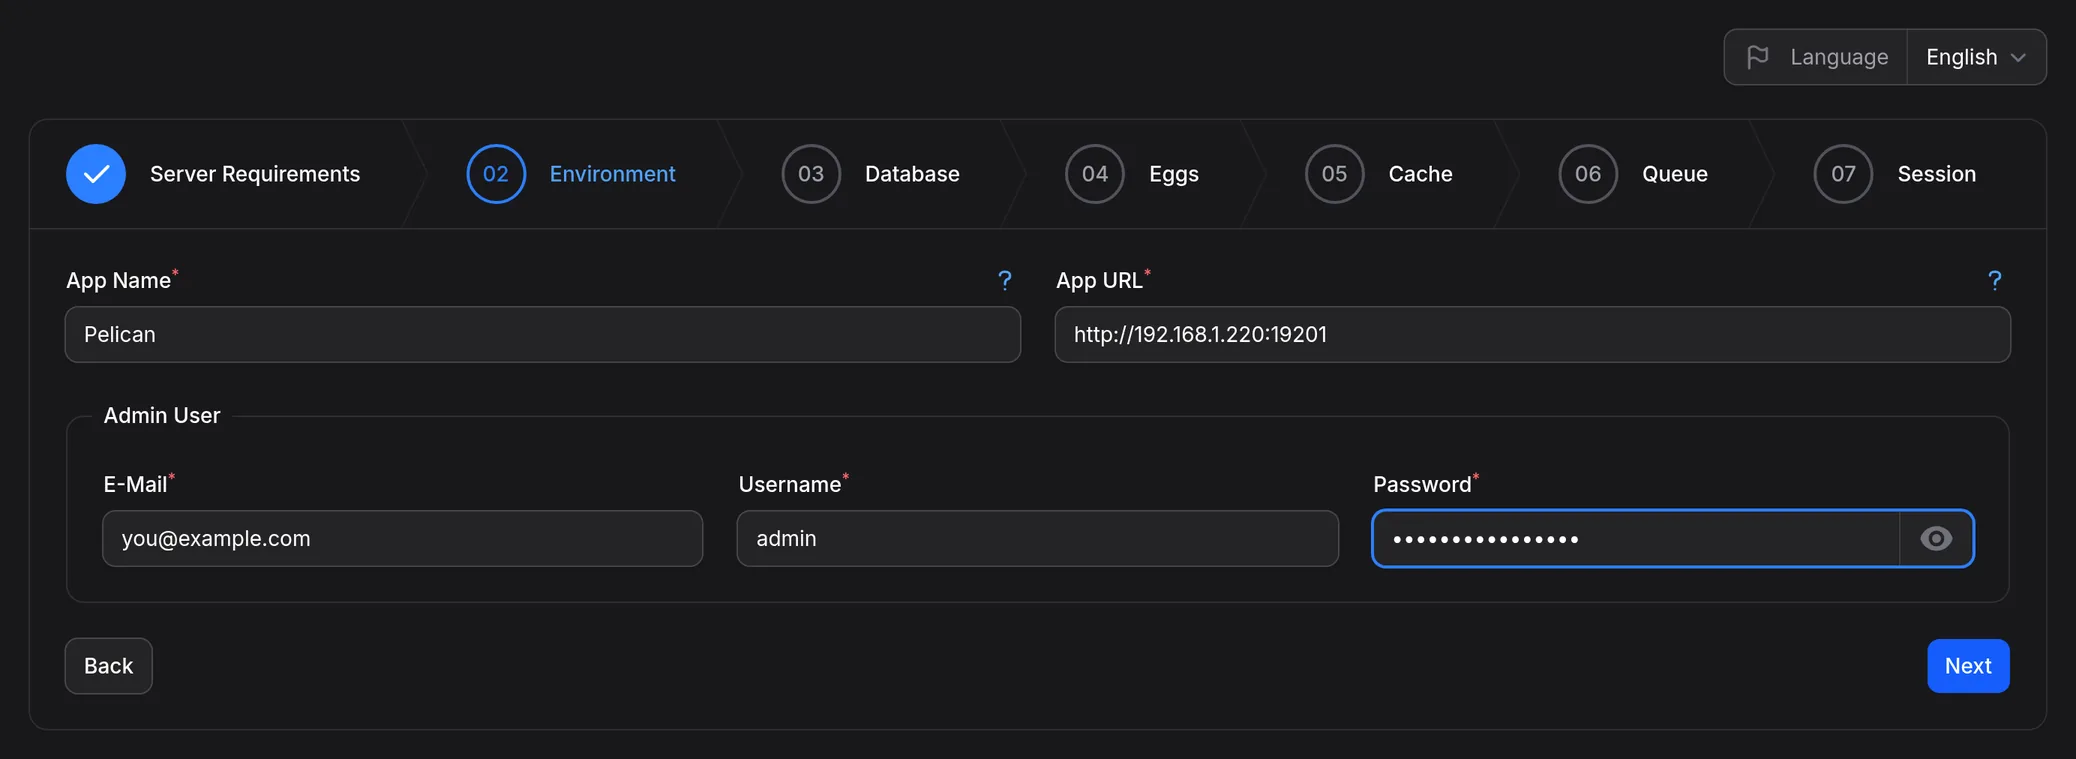Select the 02 Environment step circle

(x=496, y=174)
